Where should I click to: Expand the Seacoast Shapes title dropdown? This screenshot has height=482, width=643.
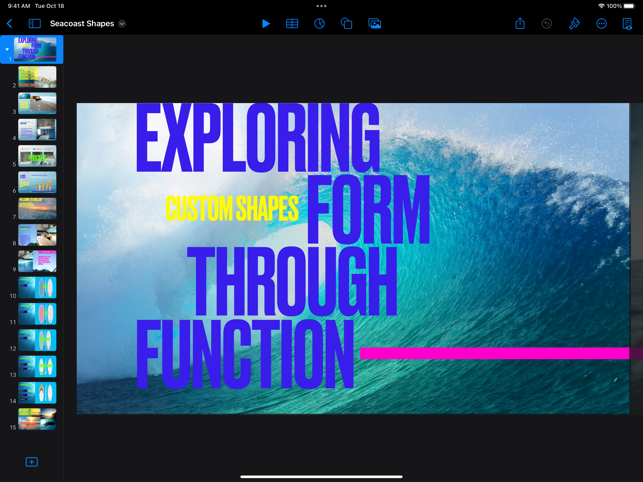[x=122, y=23]
